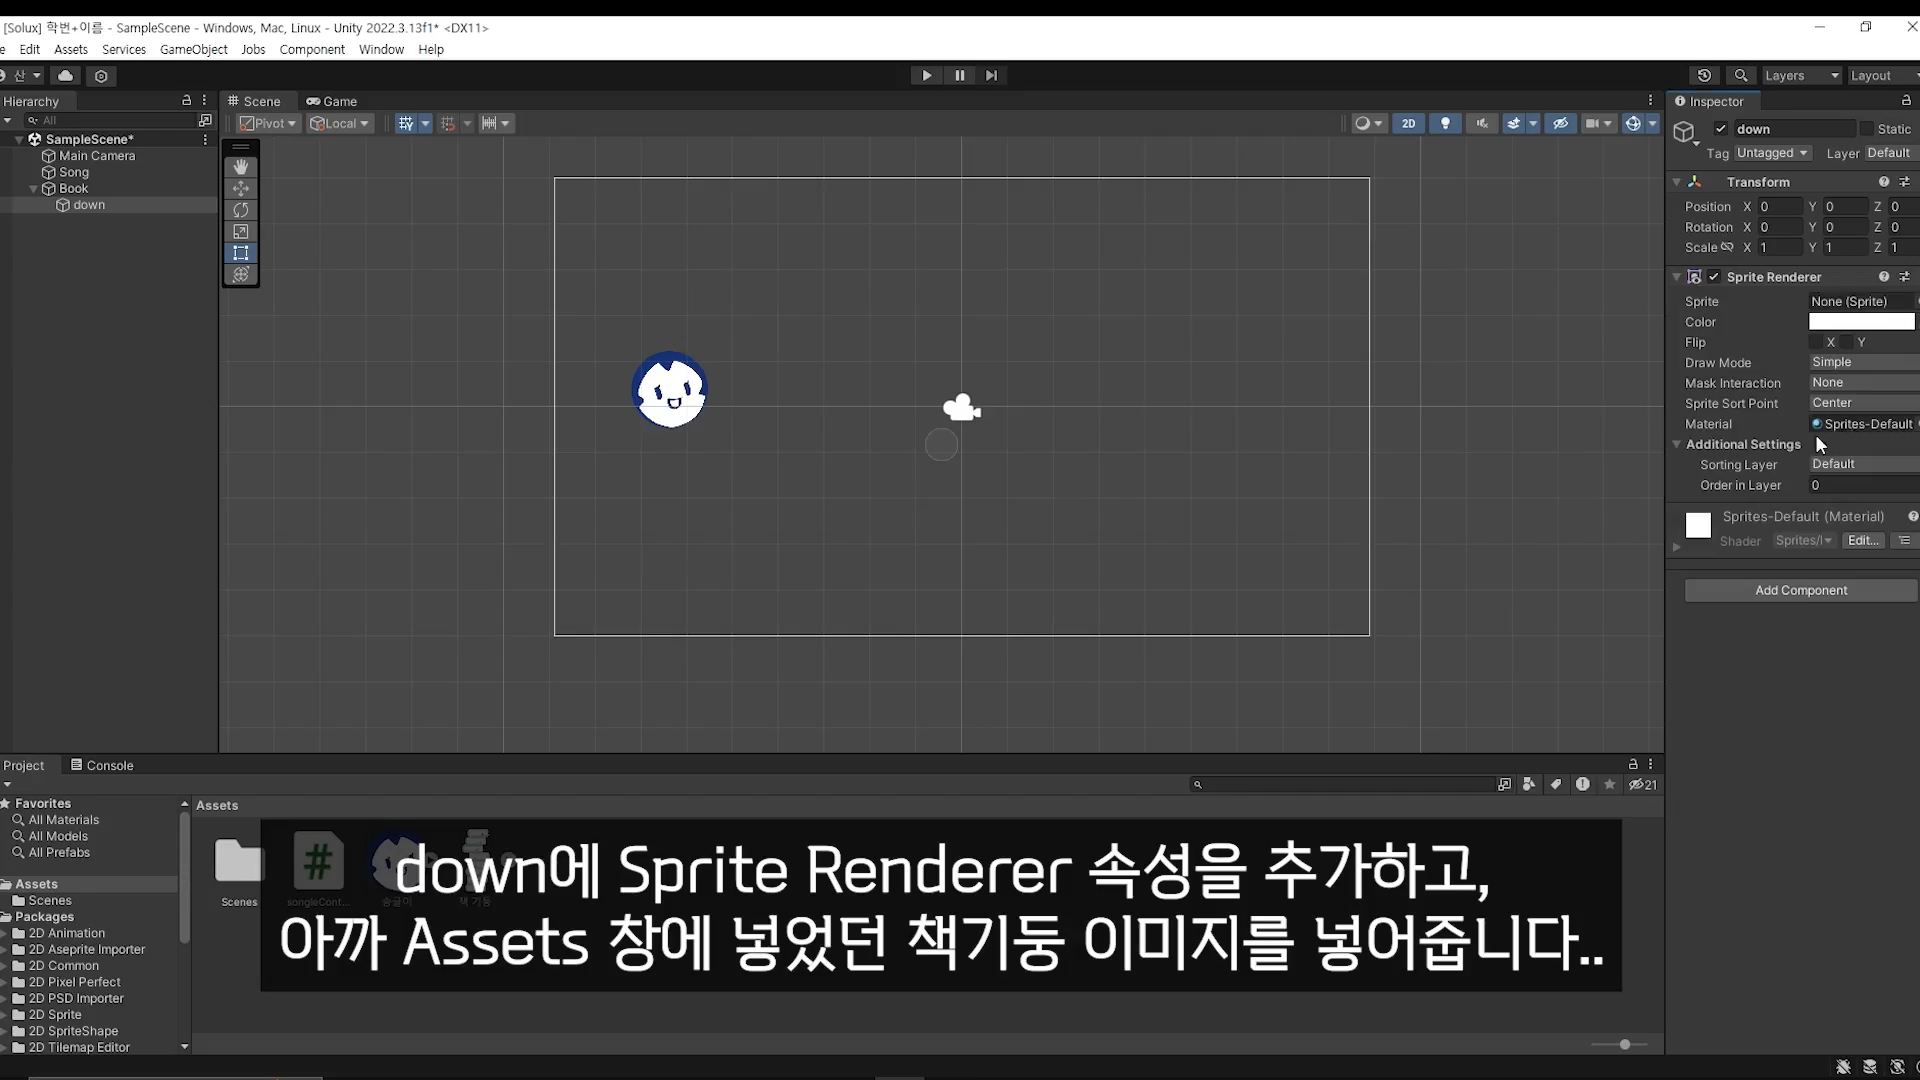Toggle the 2D view mode button
The height and width of the screenshot is (1080, 1920).
click(x=1408, y=123)
